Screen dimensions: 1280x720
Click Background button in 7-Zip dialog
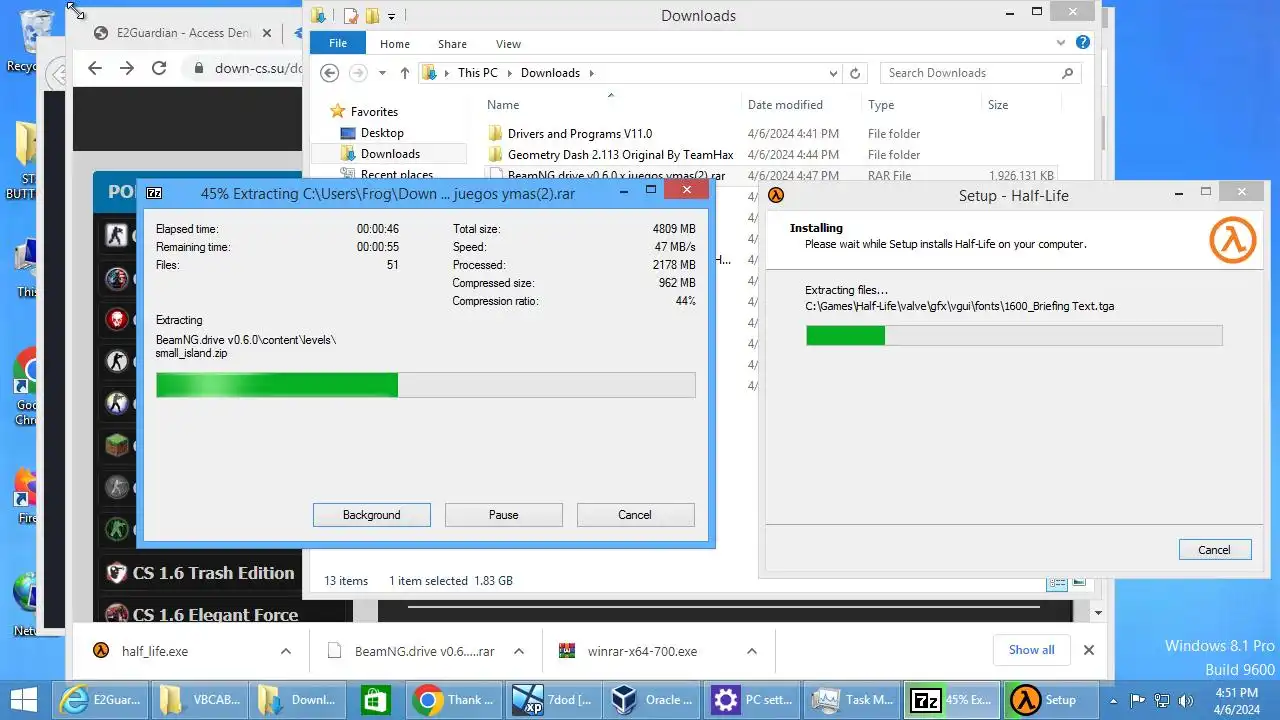pos(372,515)
